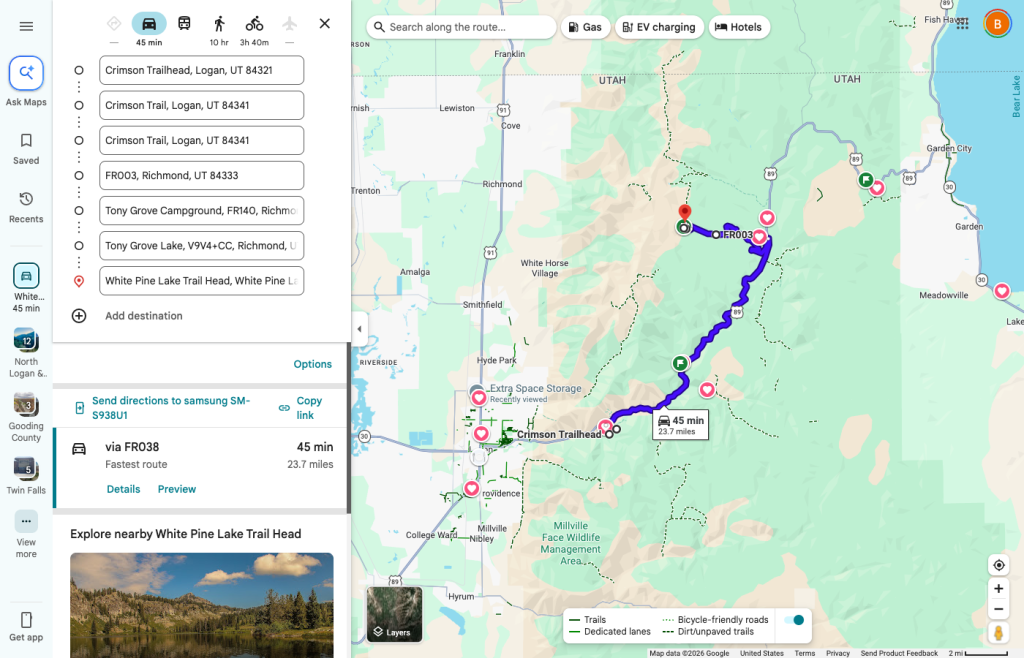Close the directions panel
Viewport: 1024px width, 658px height.
(x=325, y=24)
